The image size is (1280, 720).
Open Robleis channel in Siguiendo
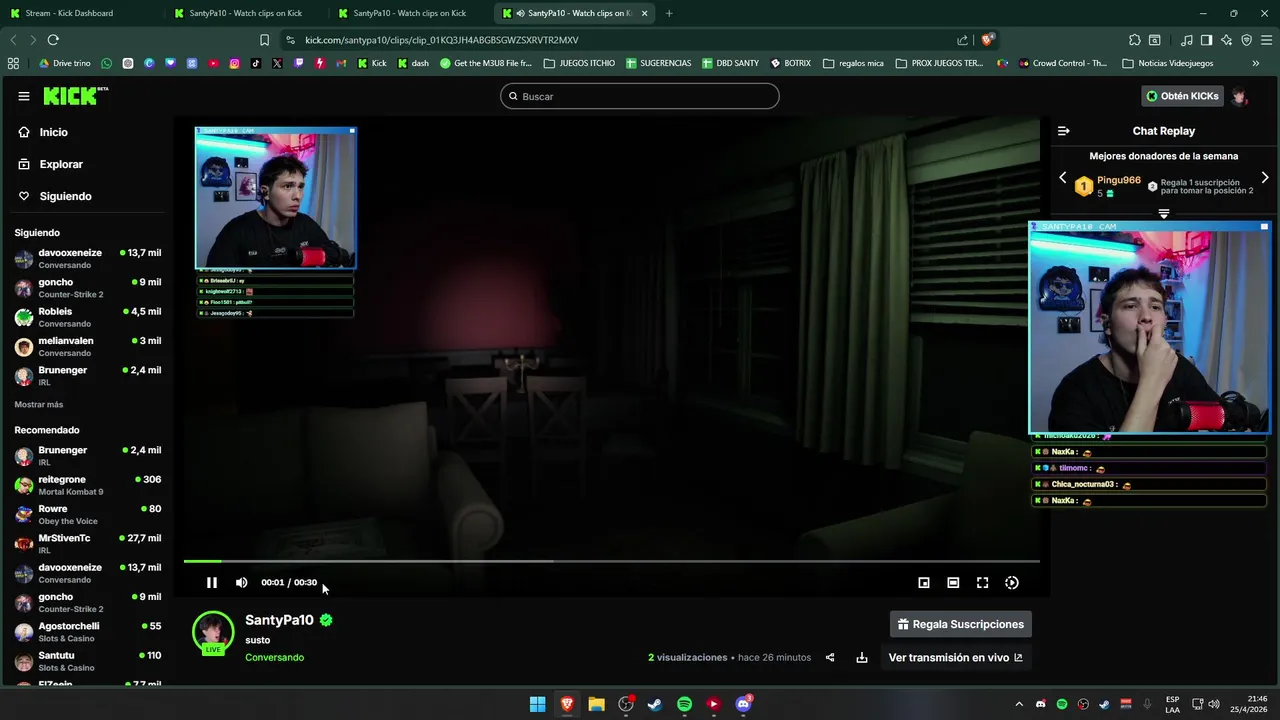pos(88,317)
